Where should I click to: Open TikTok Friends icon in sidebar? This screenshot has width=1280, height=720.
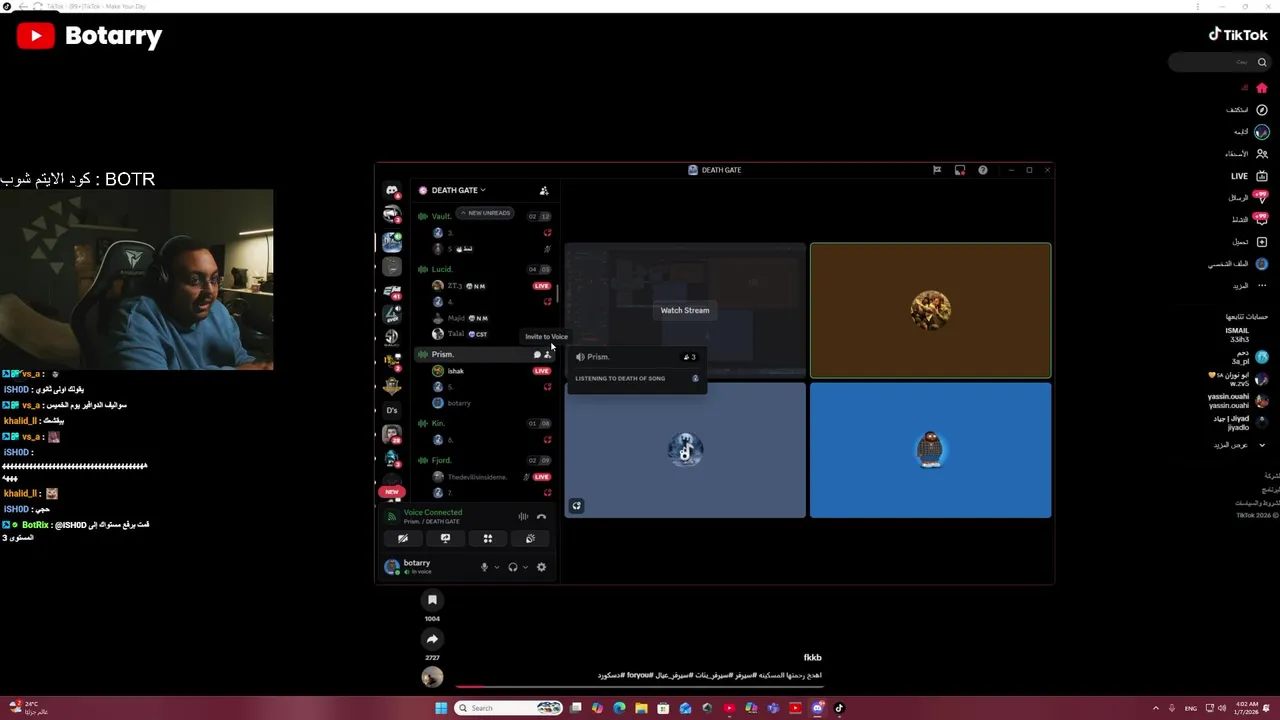[x=1262, y=154]
